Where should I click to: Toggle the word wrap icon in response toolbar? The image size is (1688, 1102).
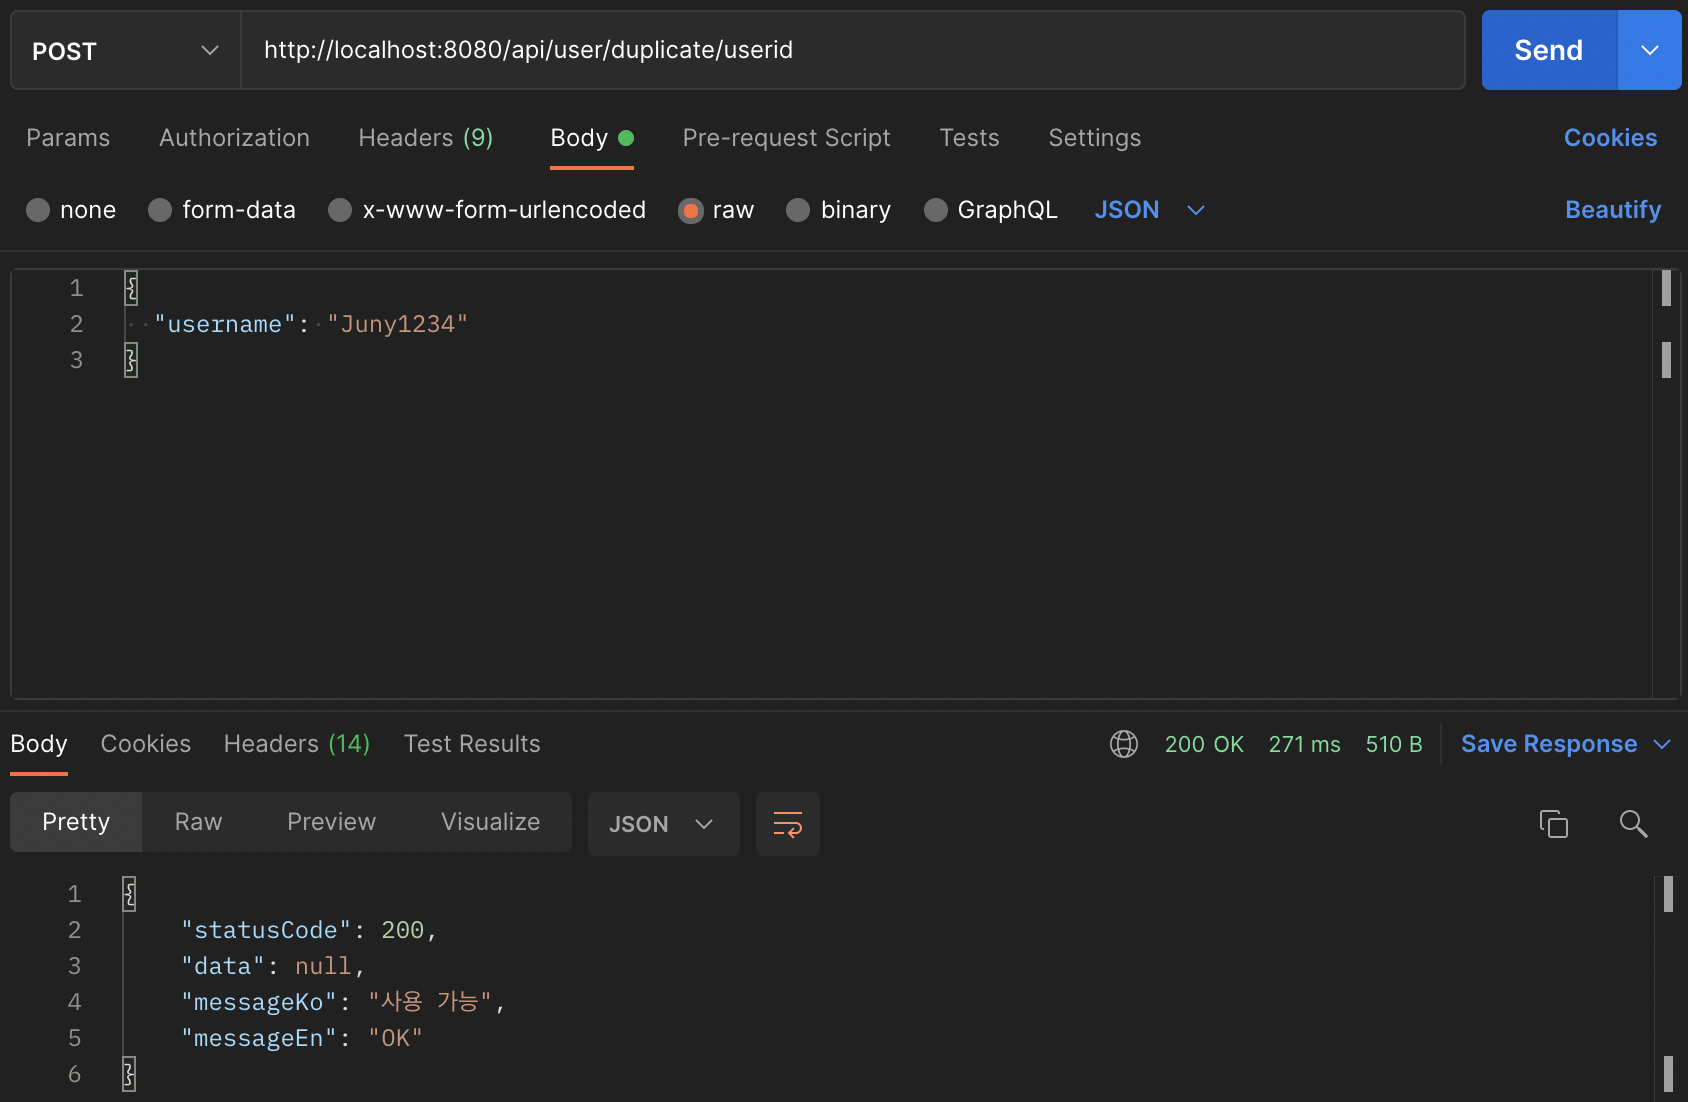point(788,824)
